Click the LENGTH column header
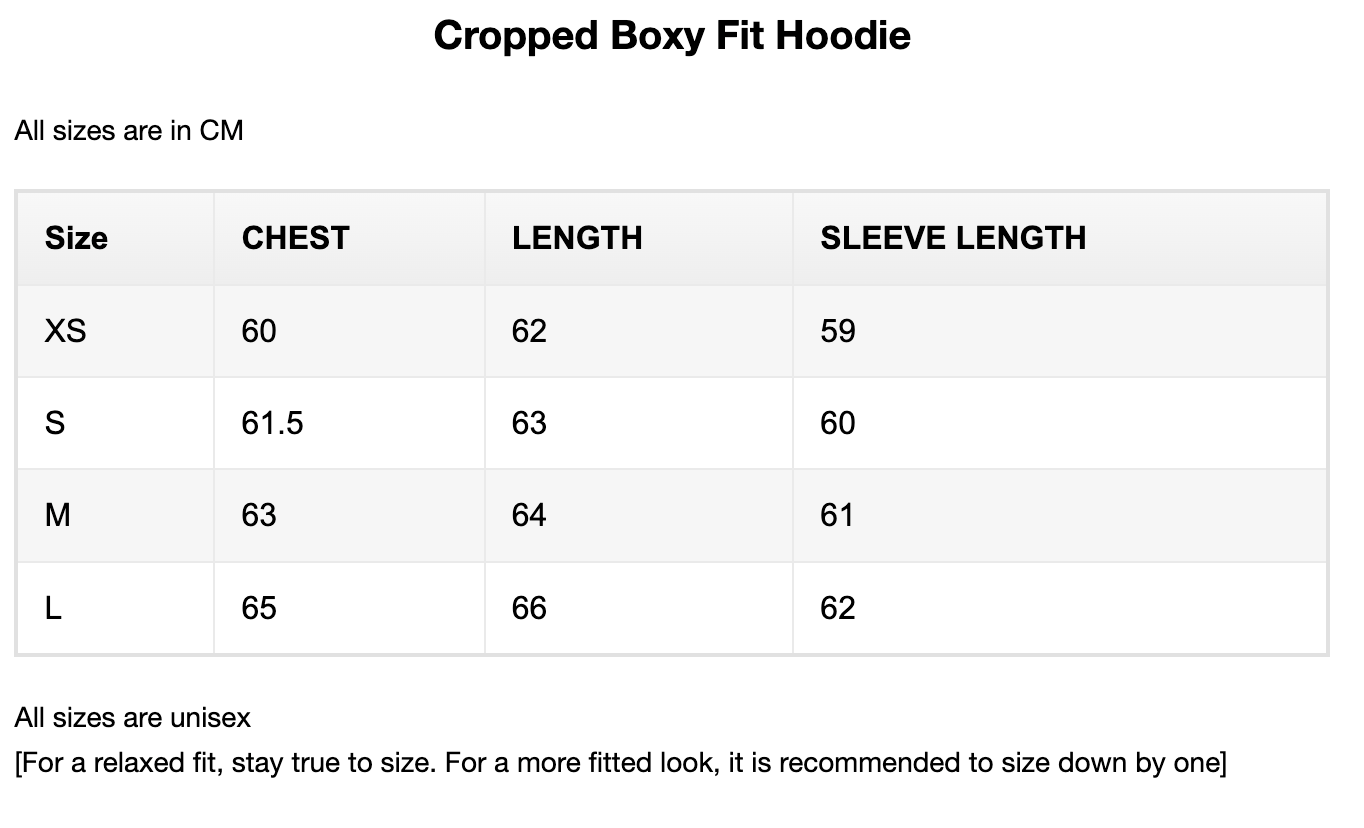 577,238
